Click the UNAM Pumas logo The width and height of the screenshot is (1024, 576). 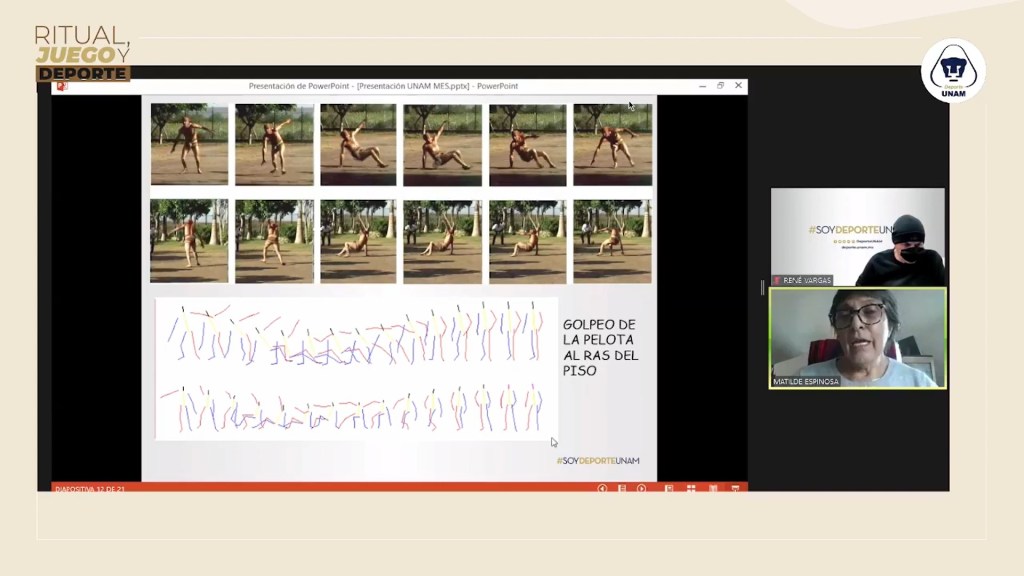(x=953, y=71)
